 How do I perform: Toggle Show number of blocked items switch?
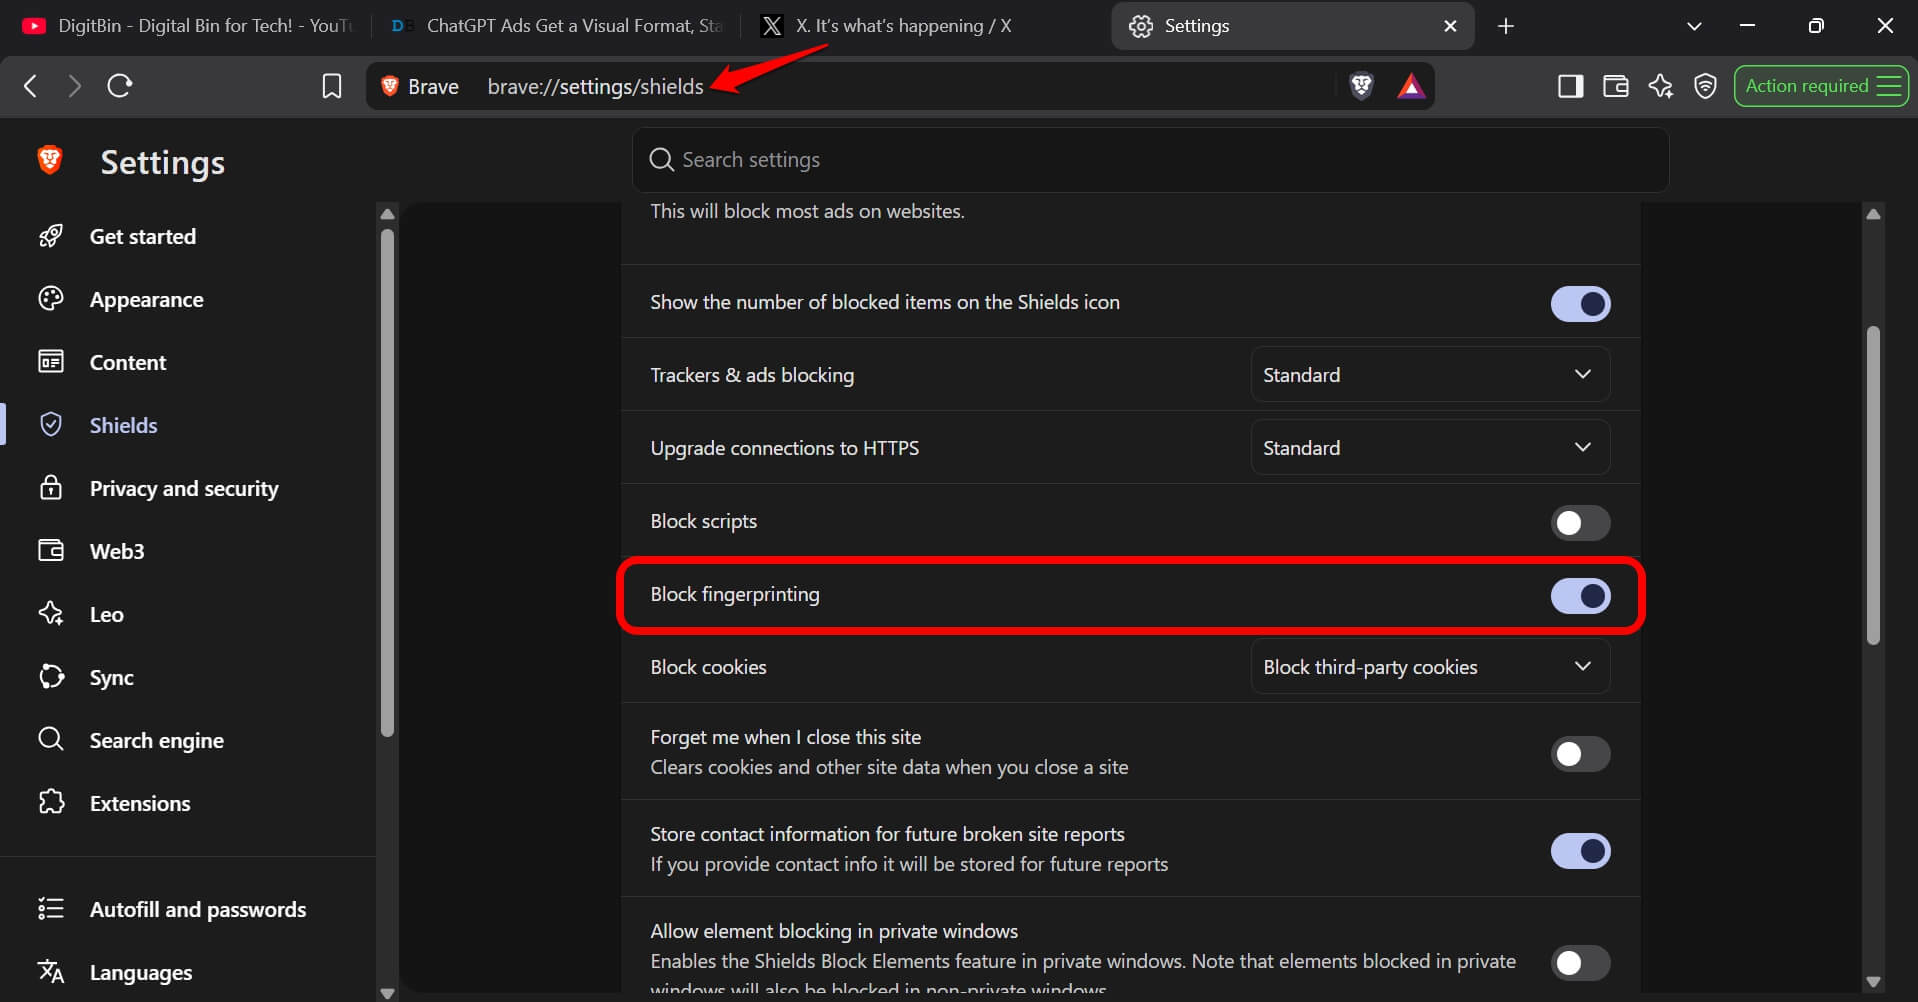(1580, 303)
